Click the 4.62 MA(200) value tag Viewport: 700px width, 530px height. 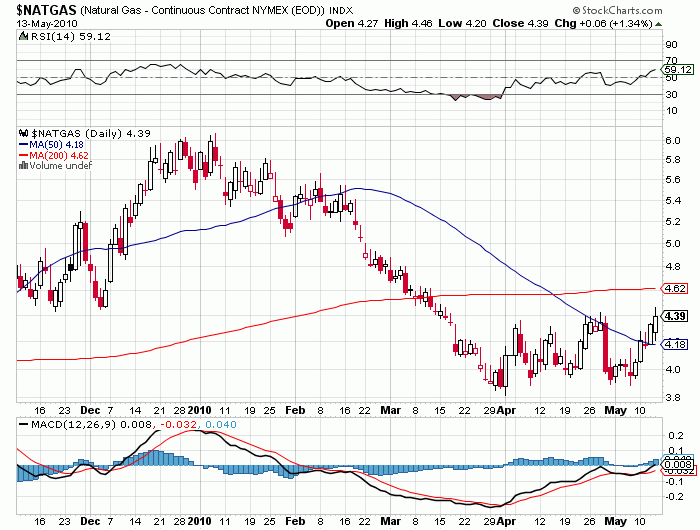pyautogui.click(x=675, y=288)
